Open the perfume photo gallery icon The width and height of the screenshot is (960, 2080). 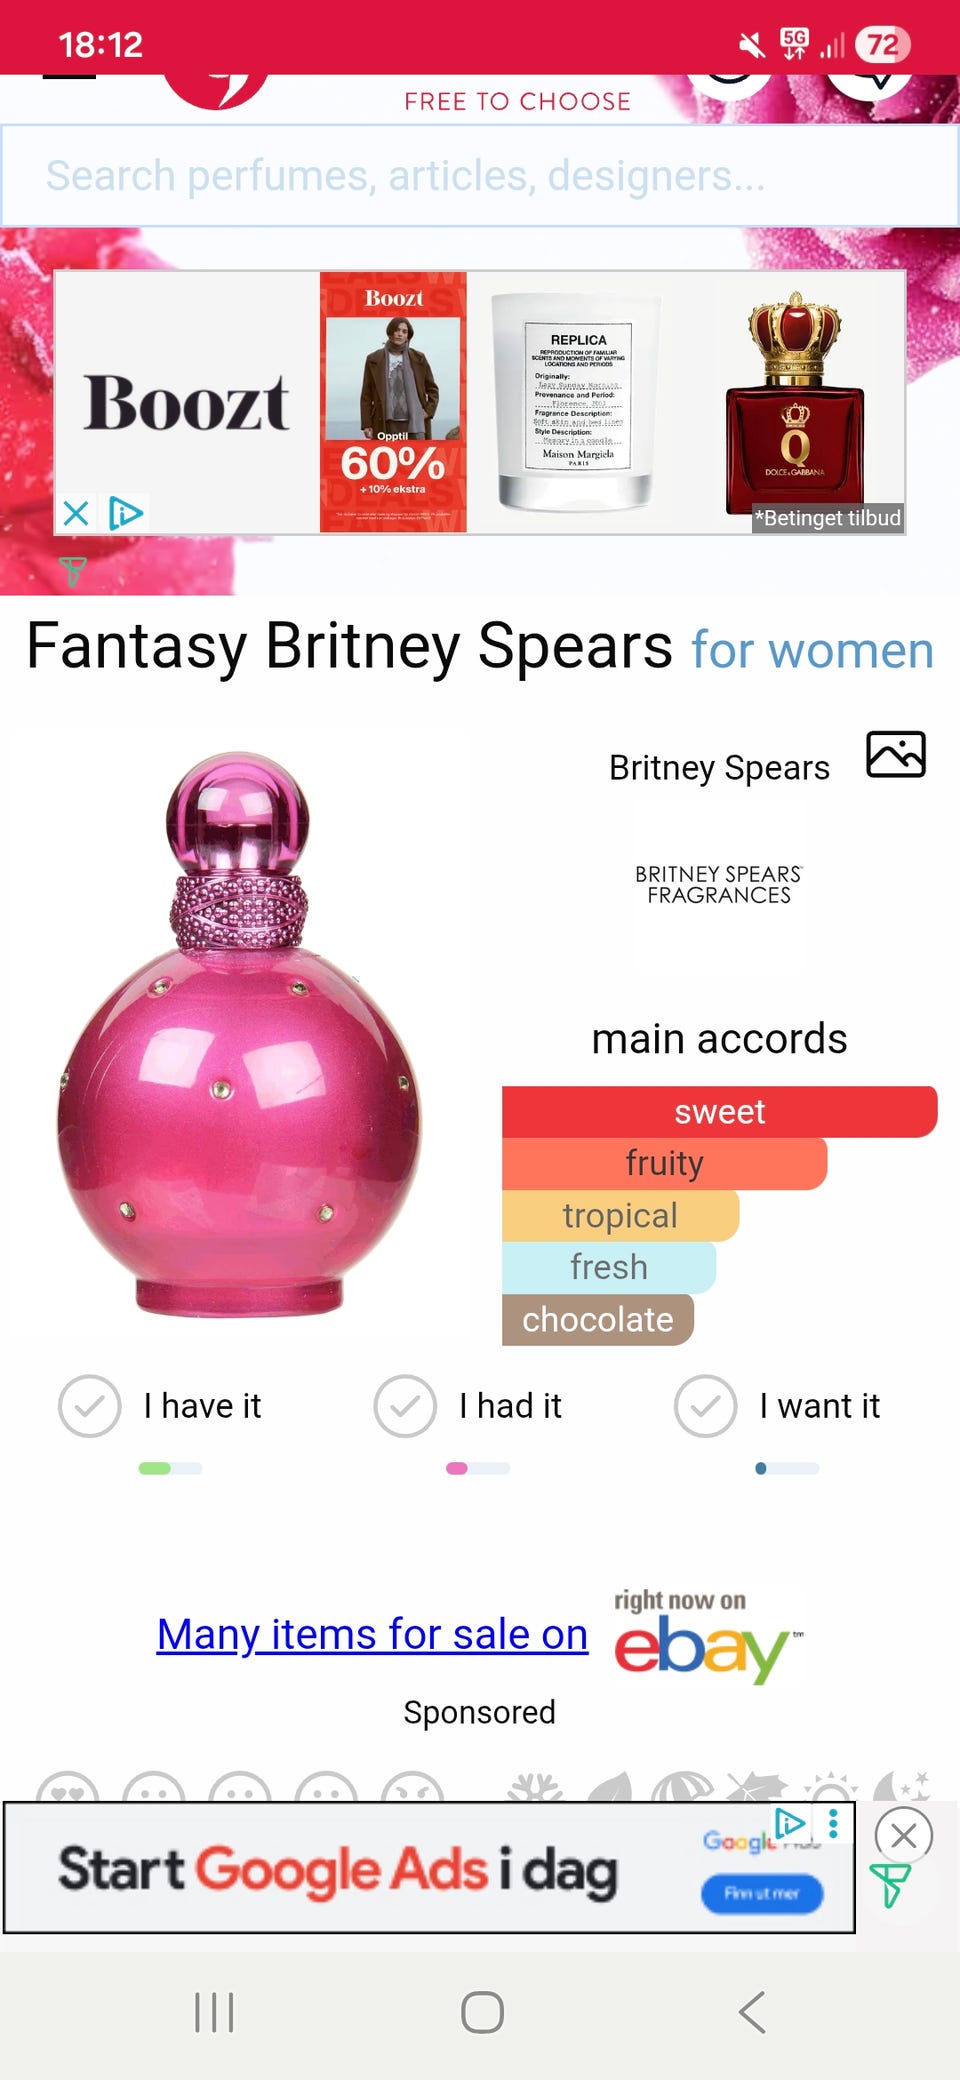tap(895, 754)
